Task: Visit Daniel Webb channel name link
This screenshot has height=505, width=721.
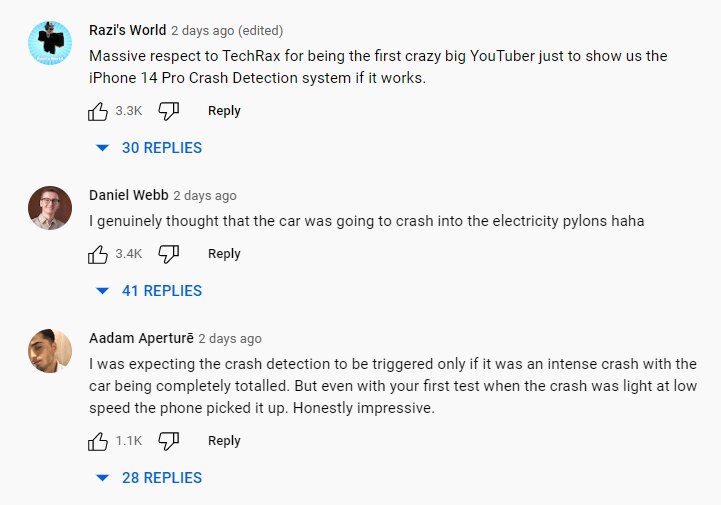Action: (x=128, y=195)
